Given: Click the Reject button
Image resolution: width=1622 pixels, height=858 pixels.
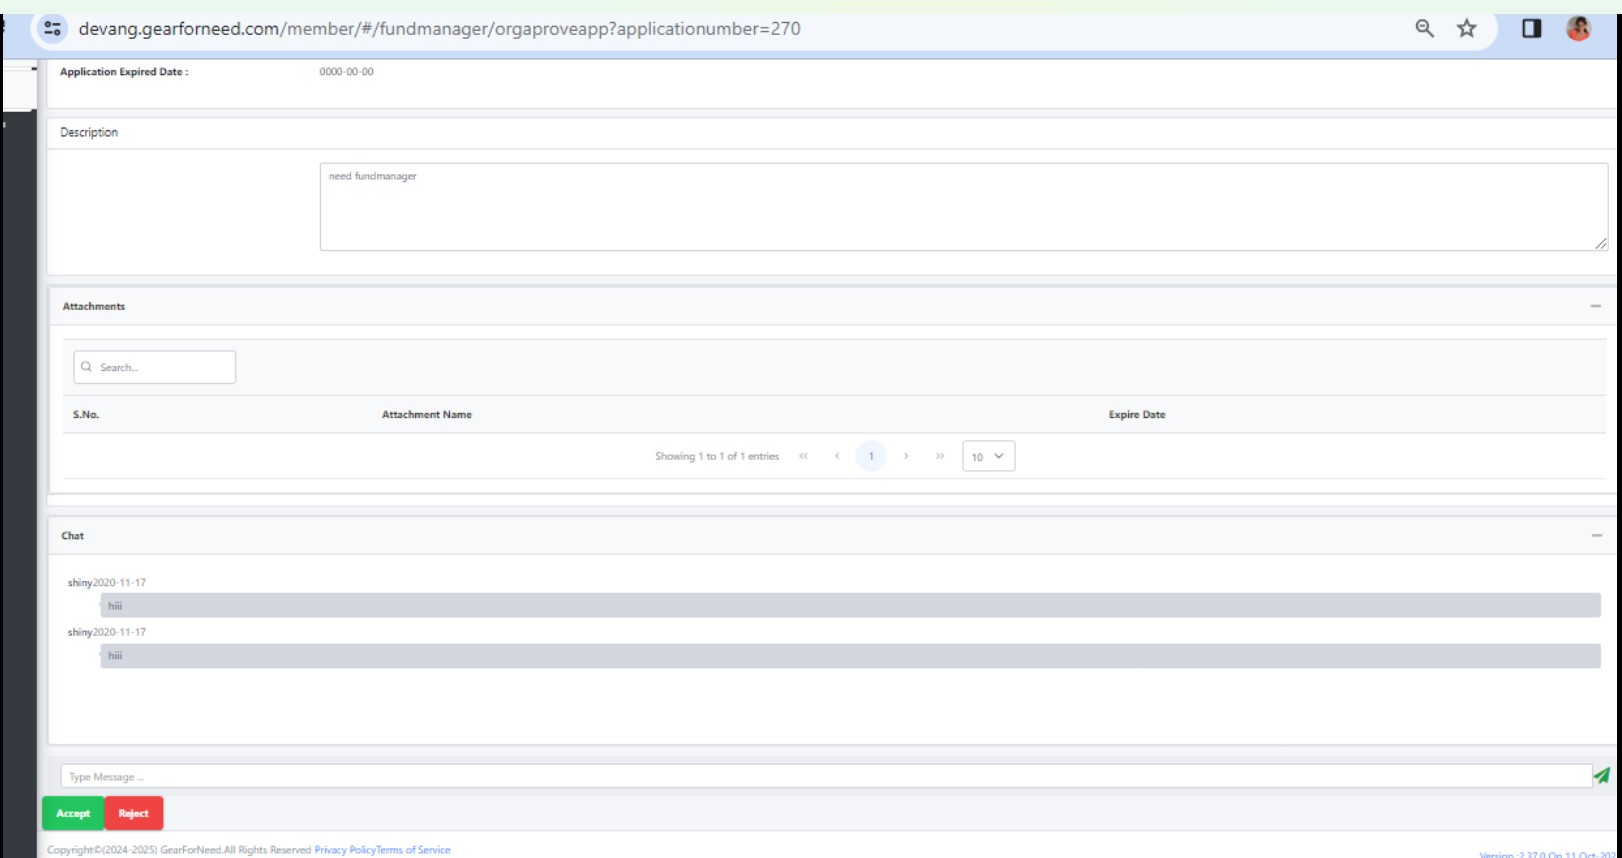Looking at the screenshot, I should click(x=133, y=813).
